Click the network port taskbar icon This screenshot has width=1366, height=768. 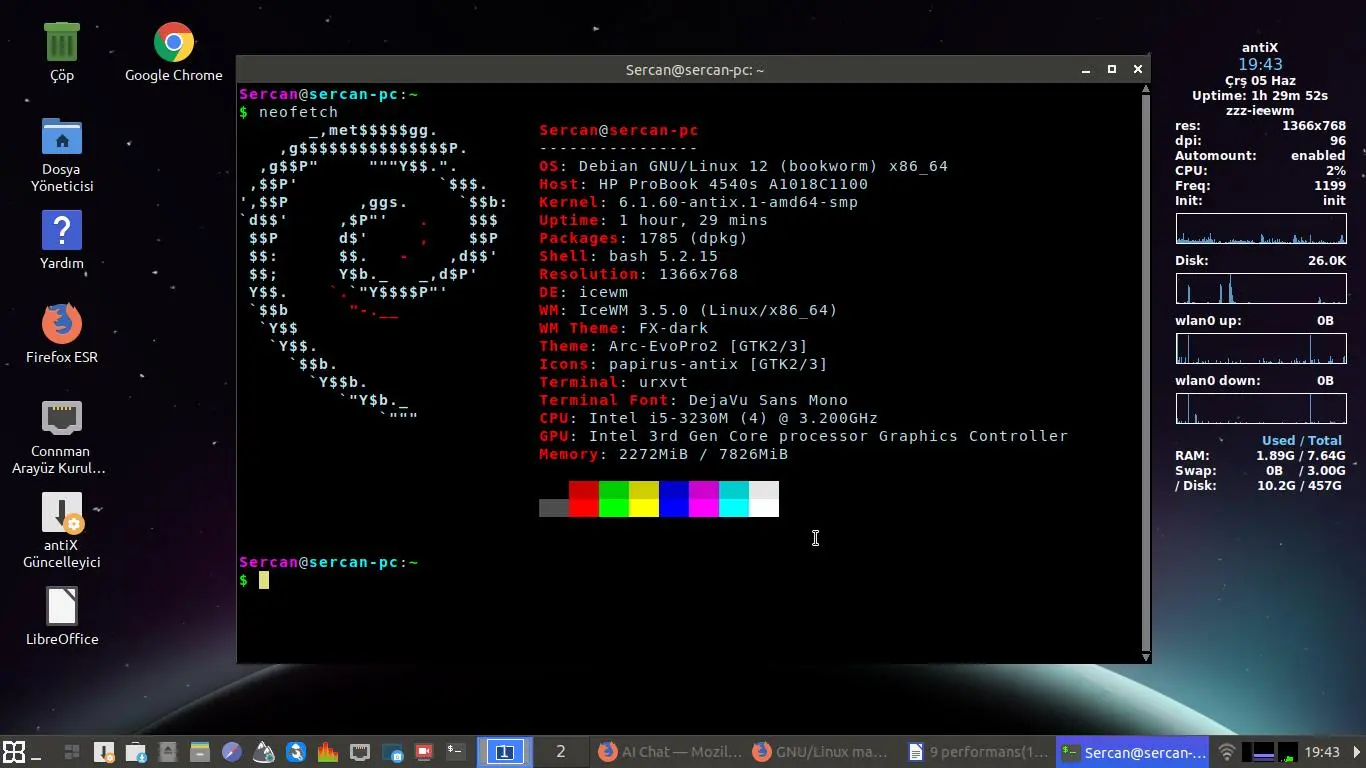pyautogui.click(x=360, y=752)
